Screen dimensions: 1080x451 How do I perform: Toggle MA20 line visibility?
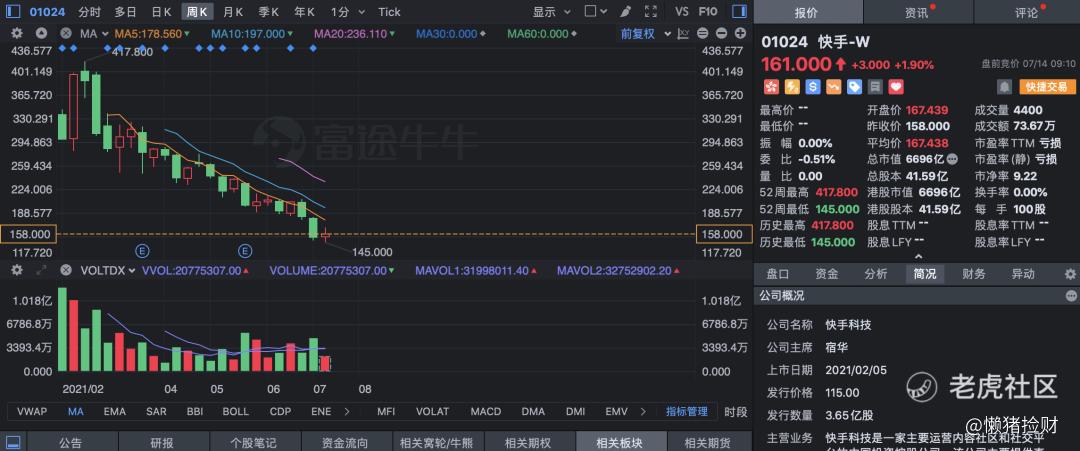coord(353,34)
